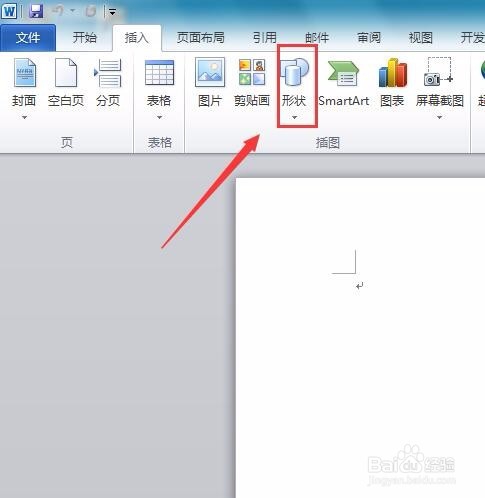The width and height of the screenshot is (485, 498).
Task: Save the document with the floppy disk icon
Action: pos(36,12)
